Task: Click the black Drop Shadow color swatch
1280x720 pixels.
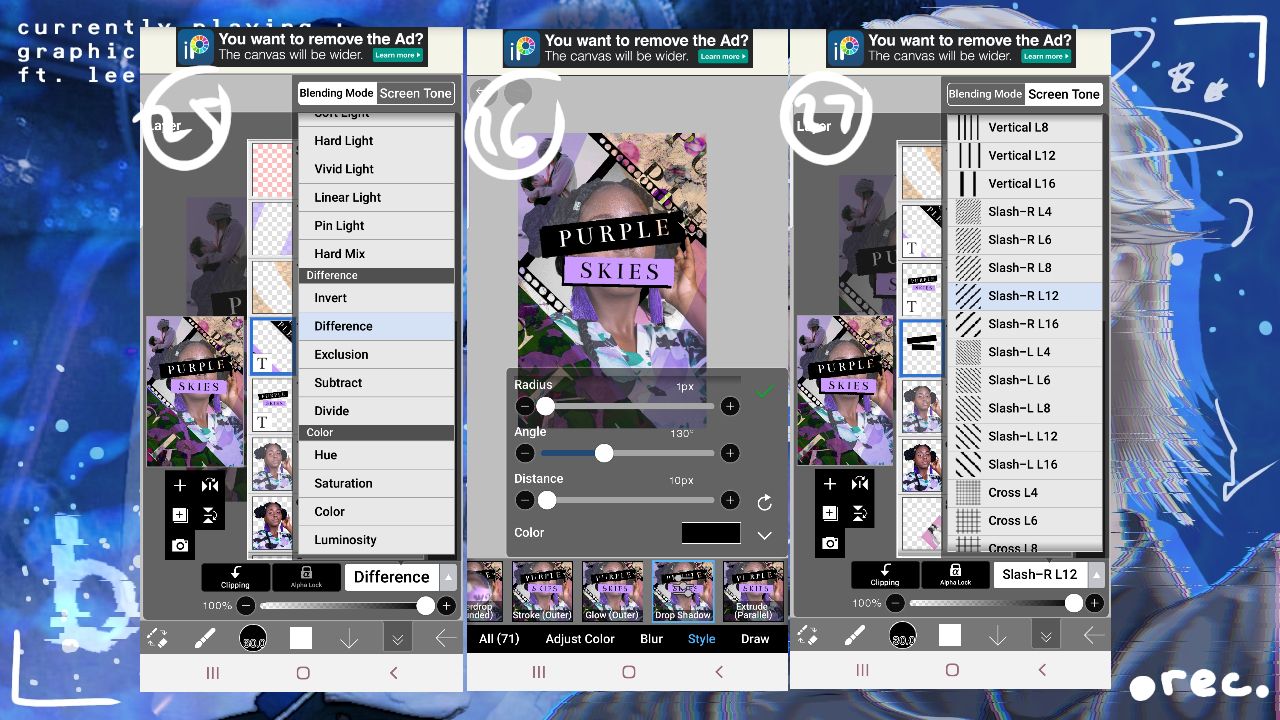Action: [710, 533]
